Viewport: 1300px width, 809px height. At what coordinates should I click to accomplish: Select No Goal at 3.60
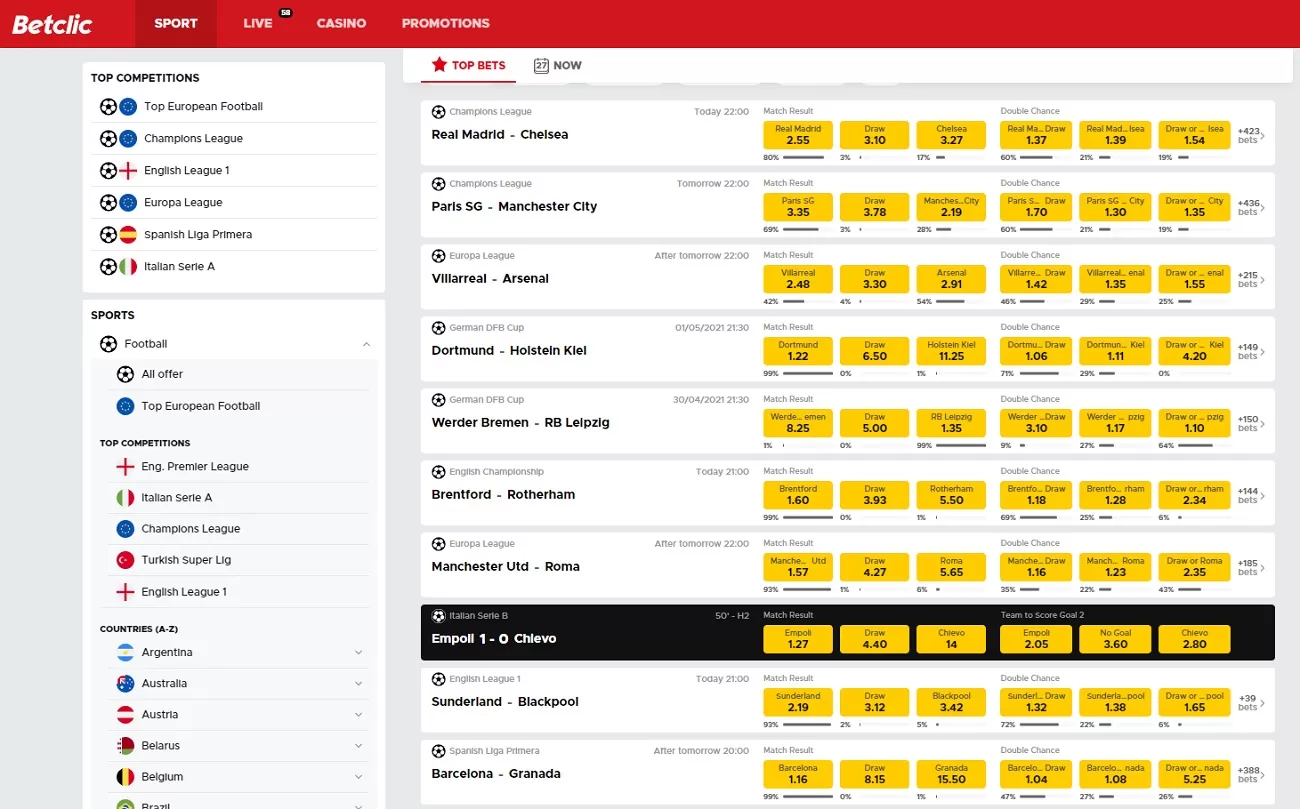(1115, 639)
